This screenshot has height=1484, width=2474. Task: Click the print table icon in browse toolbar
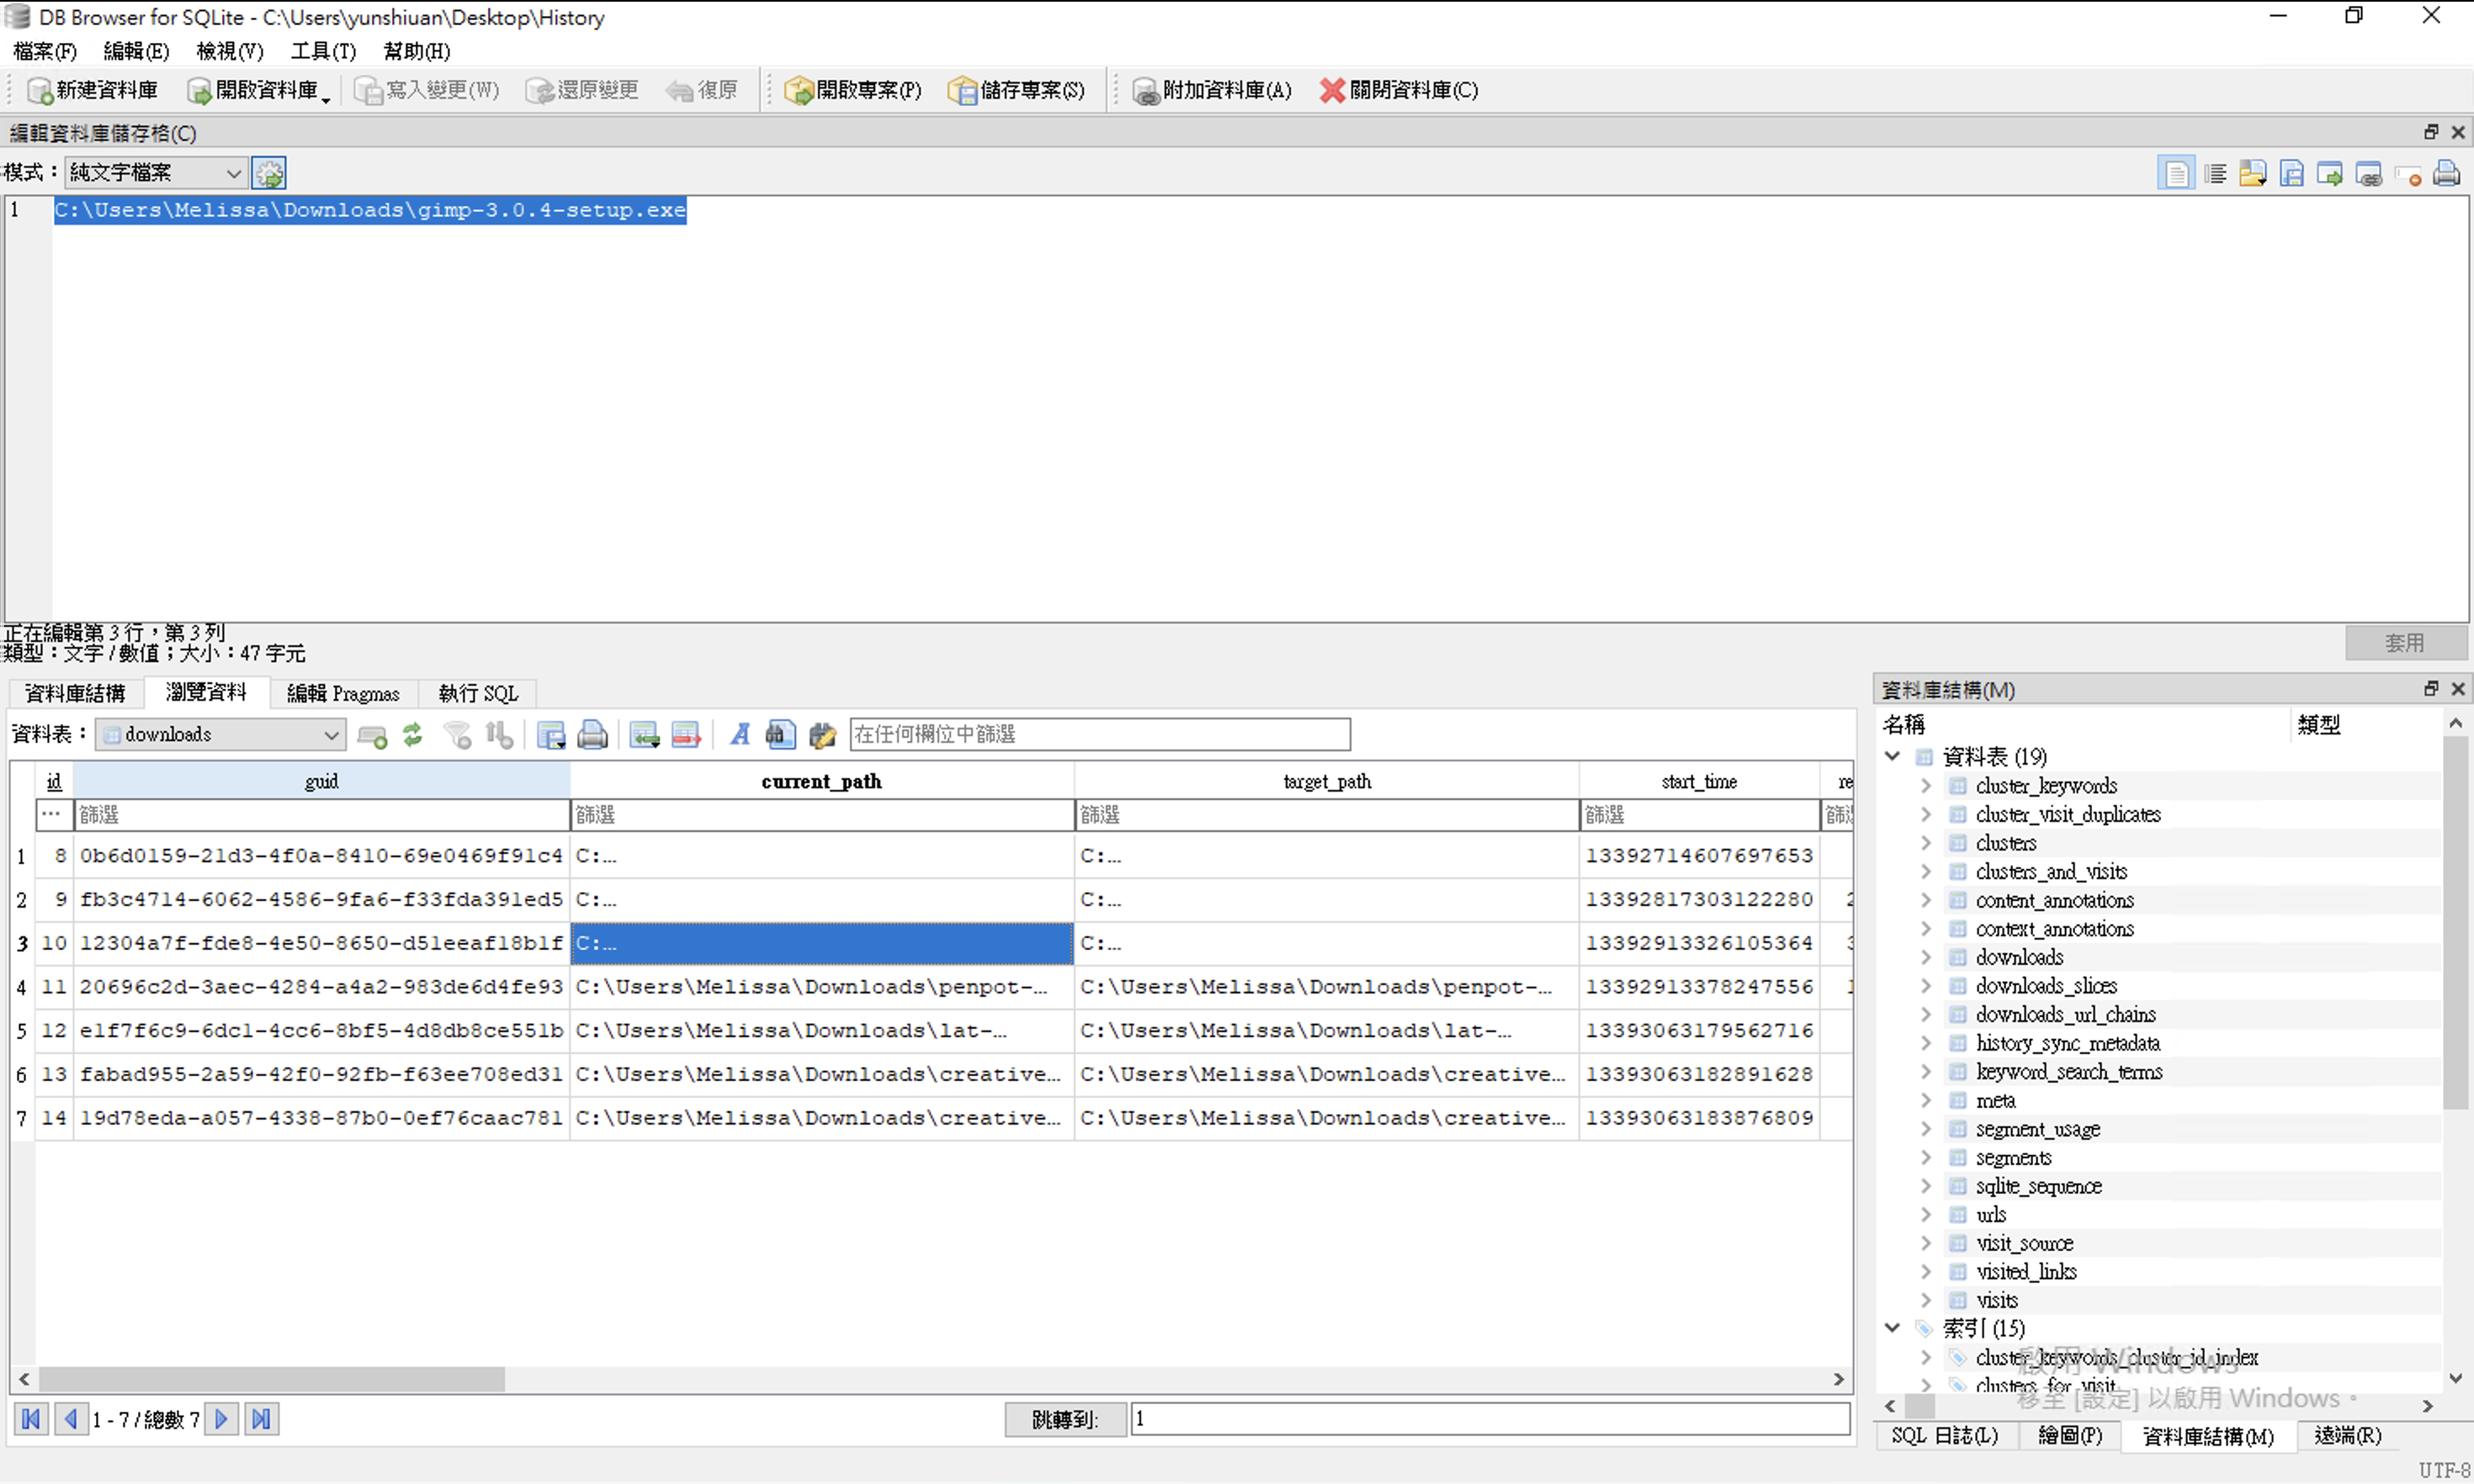coord(592,735)
